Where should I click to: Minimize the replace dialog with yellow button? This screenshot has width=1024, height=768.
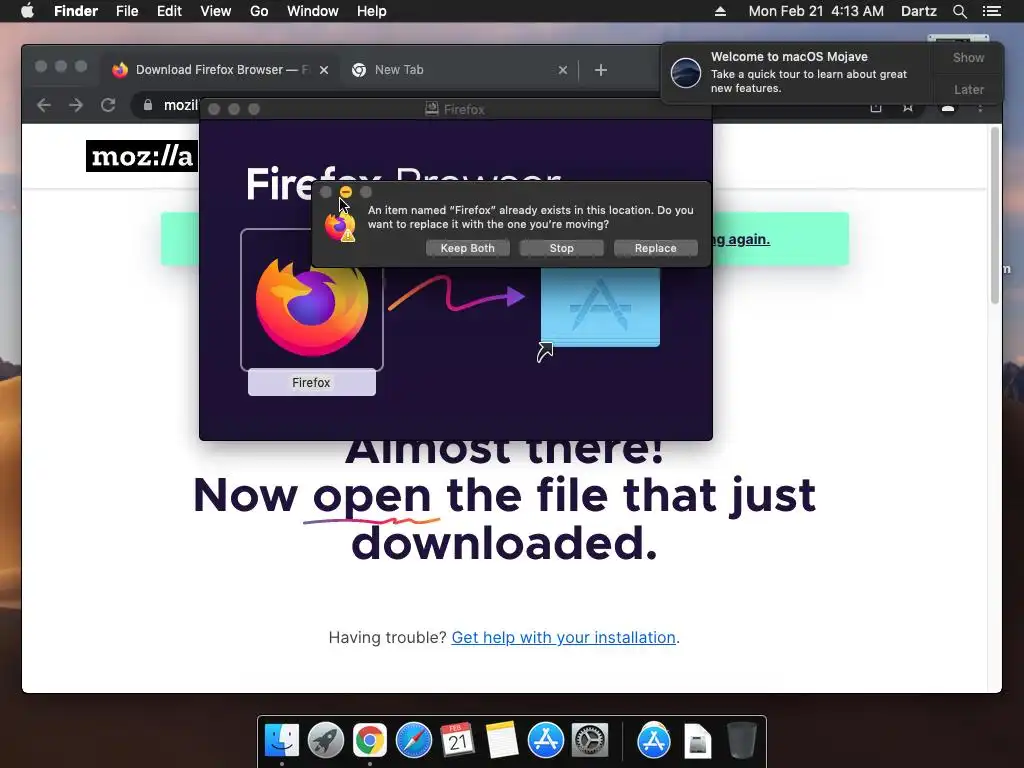point(346,191)
